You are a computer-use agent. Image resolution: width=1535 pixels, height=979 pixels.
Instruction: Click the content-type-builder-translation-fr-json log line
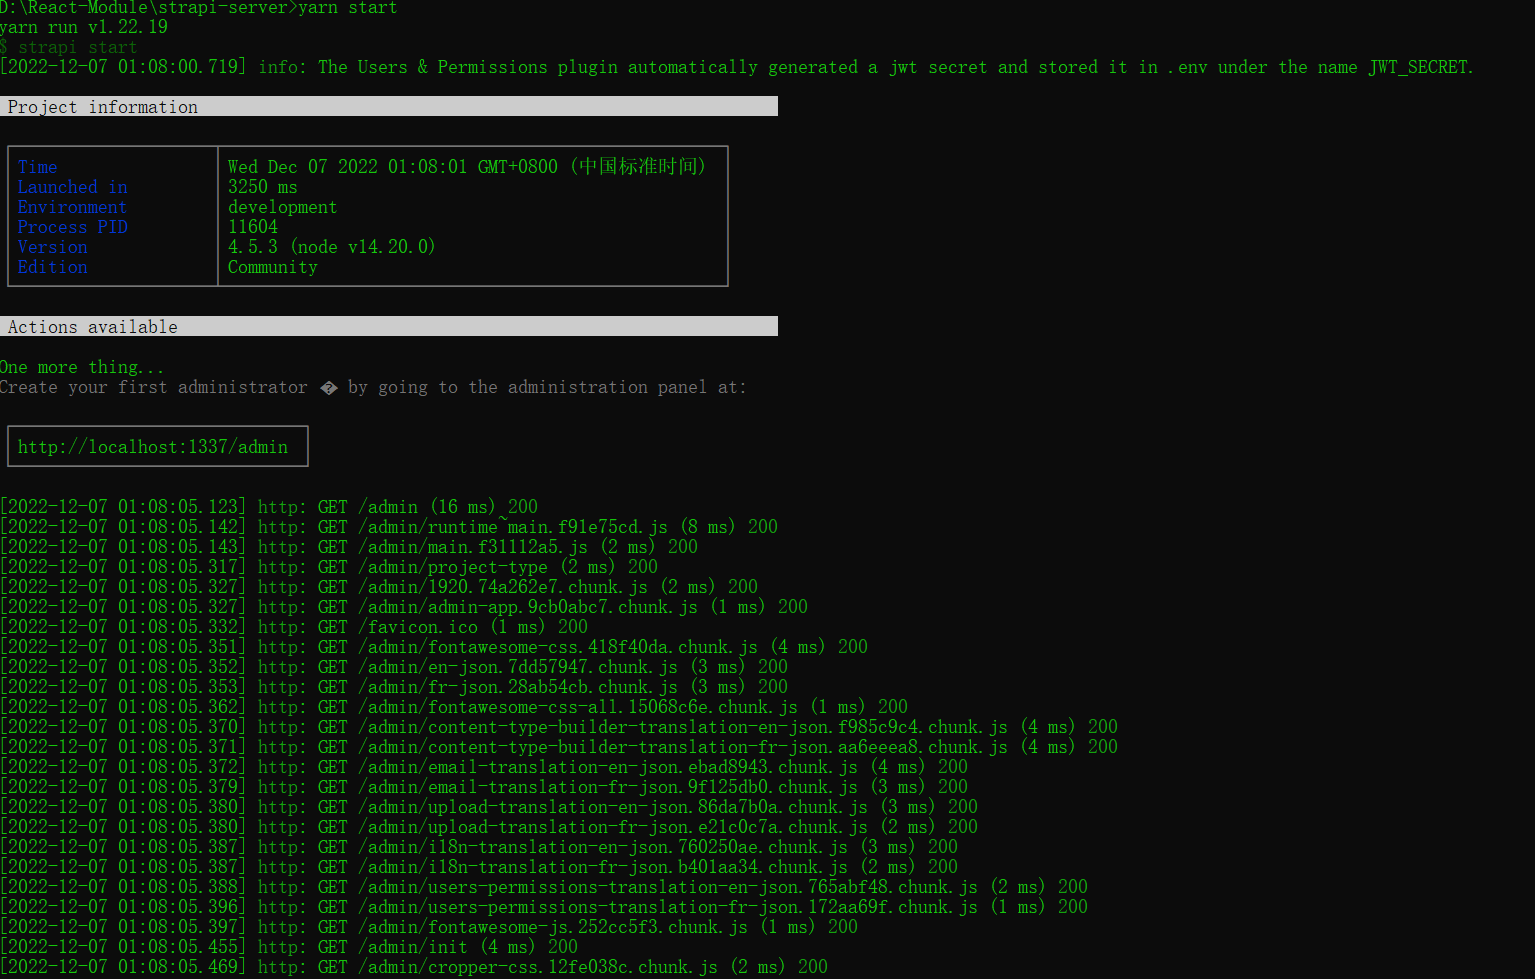(x=559, y=747)
